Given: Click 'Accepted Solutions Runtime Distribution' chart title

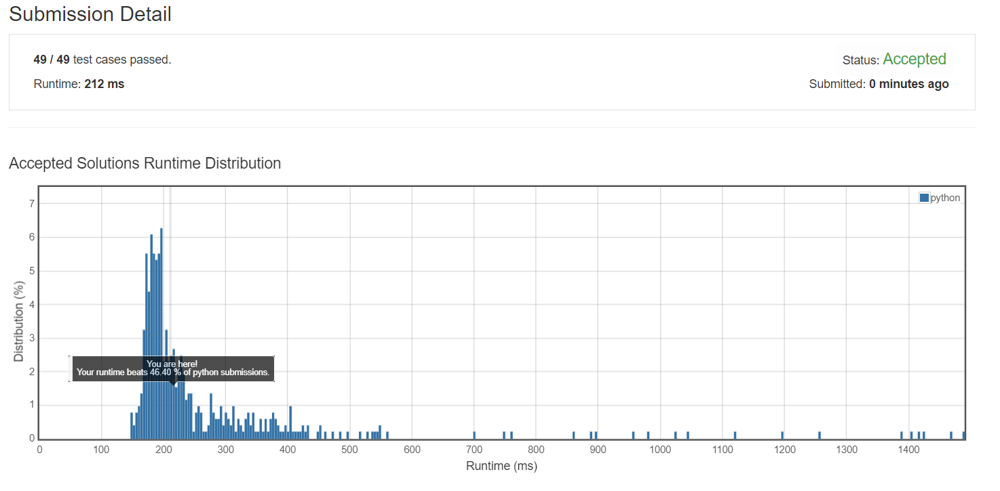Looking at the screenshot, I should 145,163.
